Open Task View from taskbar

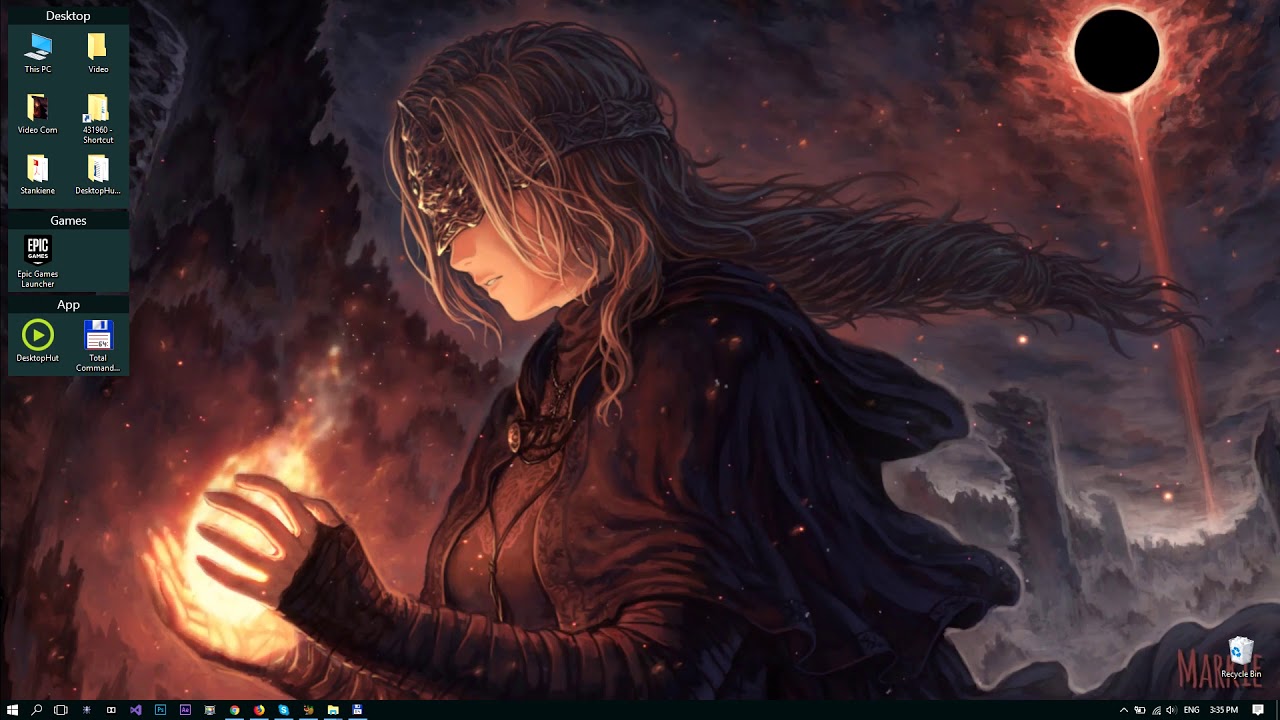[x=61, y=710]
